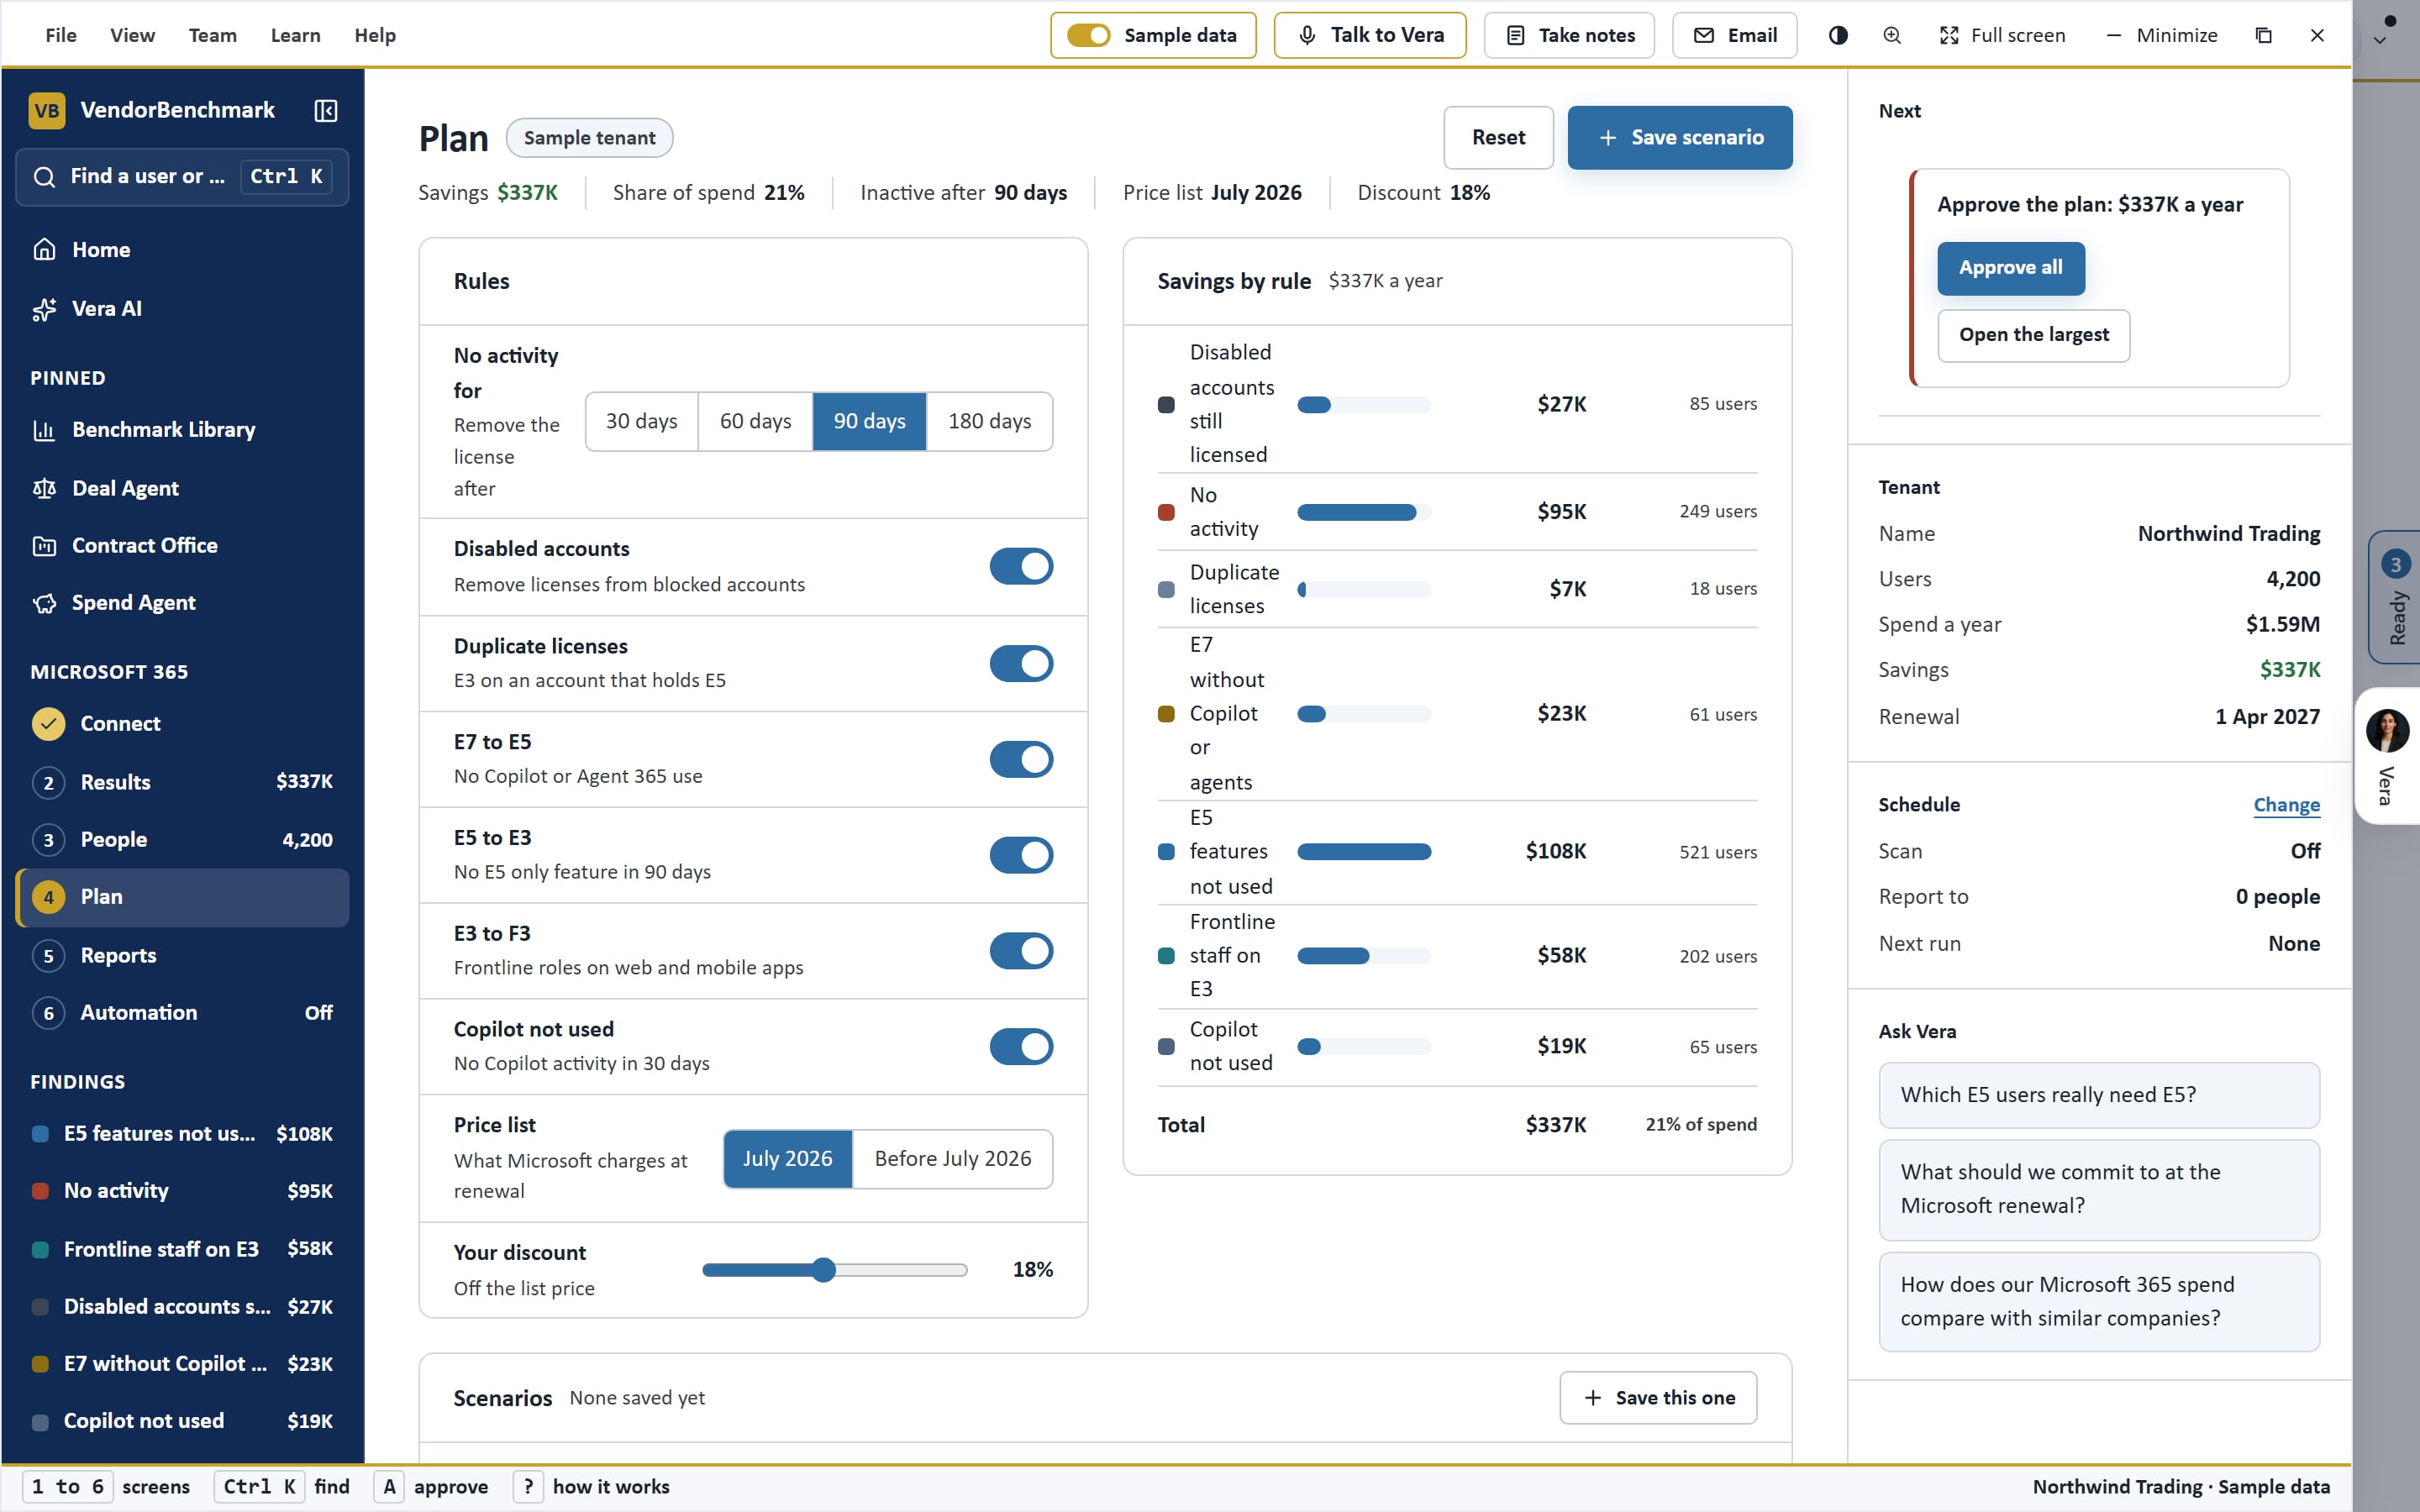Open Contract Office in sidebar
The width and height of the screenshot is (2420, 1512).
coord(182,546)
